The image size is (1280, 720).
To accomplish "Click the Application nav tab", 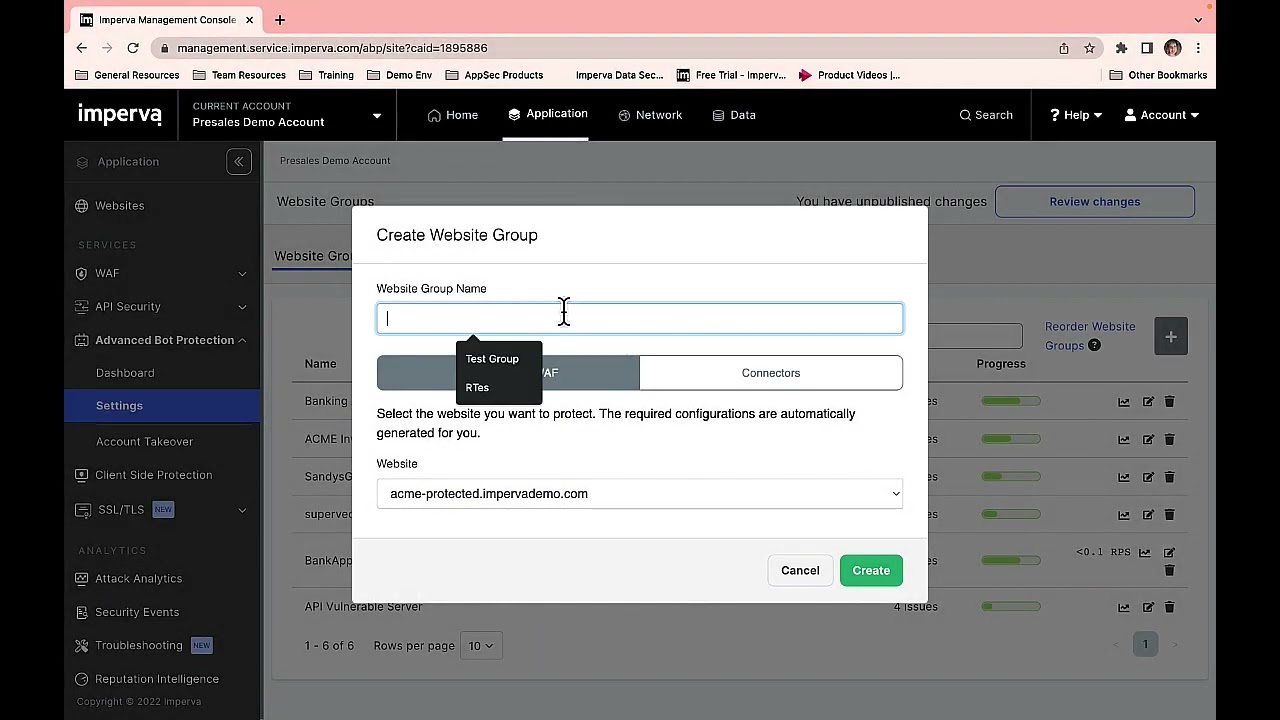I will [547, 114].
